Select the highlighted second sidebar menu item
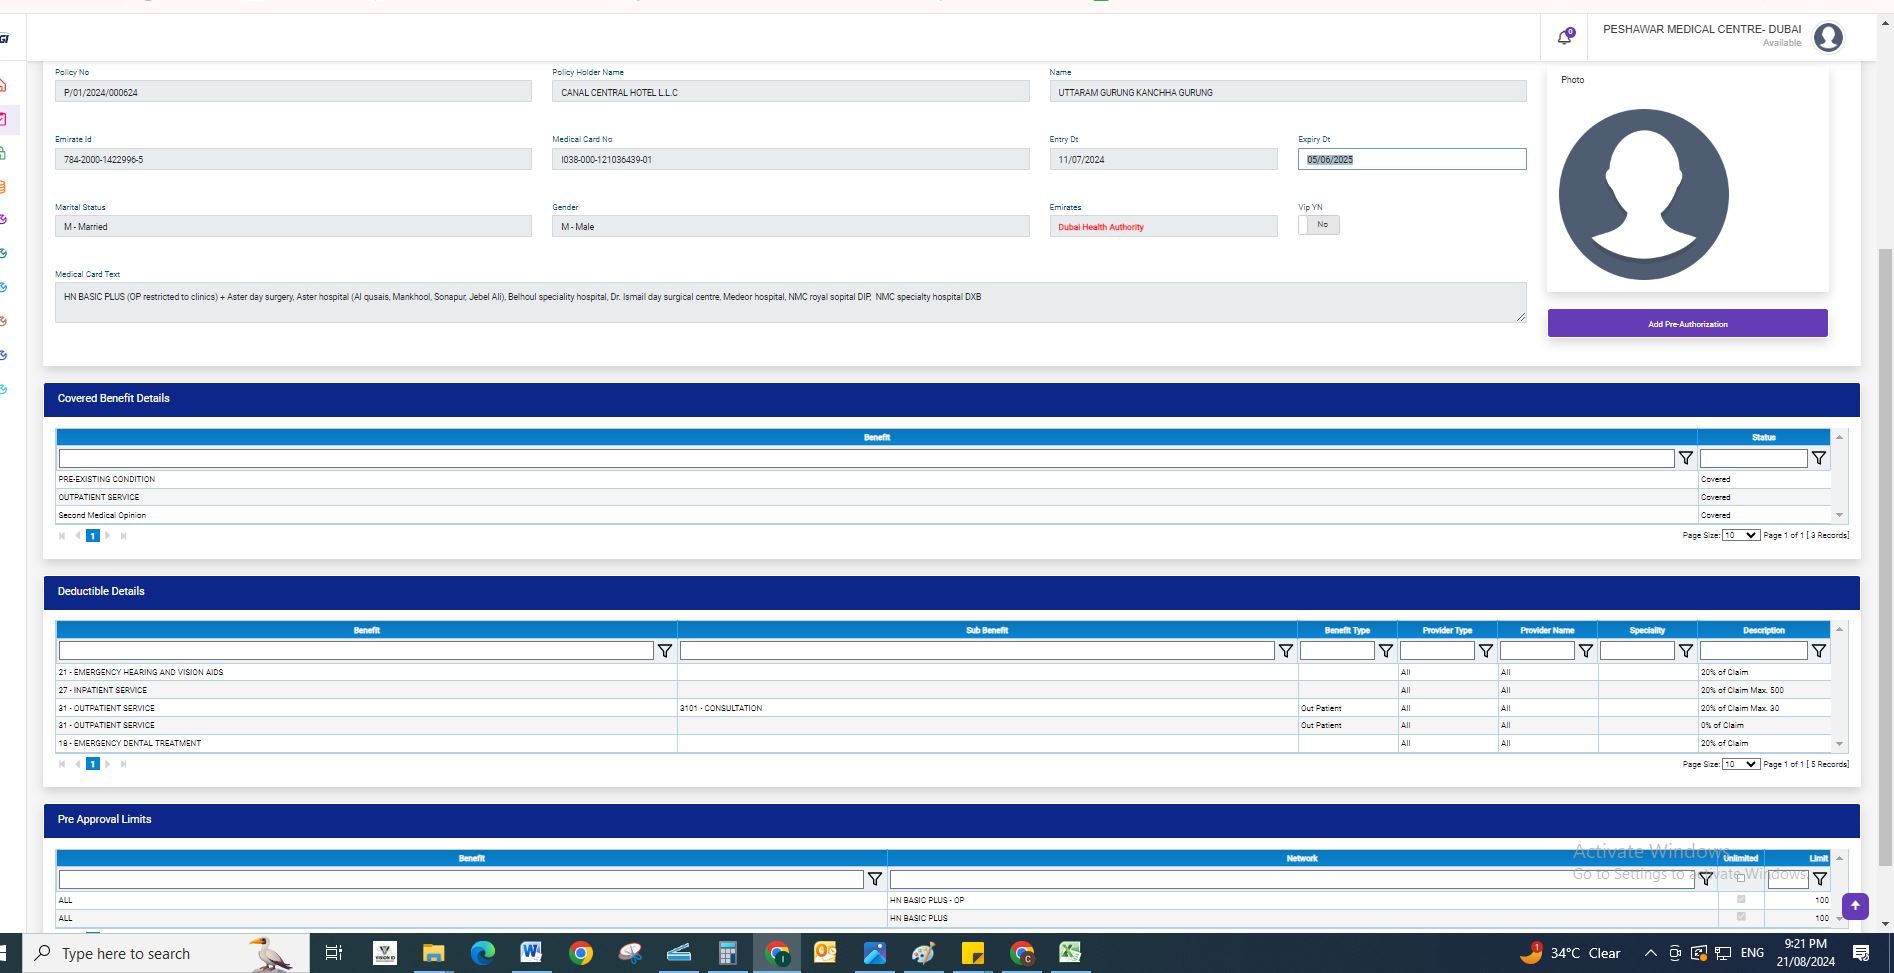The width and height of the screenshot is (1894, 973). (4, 119)
